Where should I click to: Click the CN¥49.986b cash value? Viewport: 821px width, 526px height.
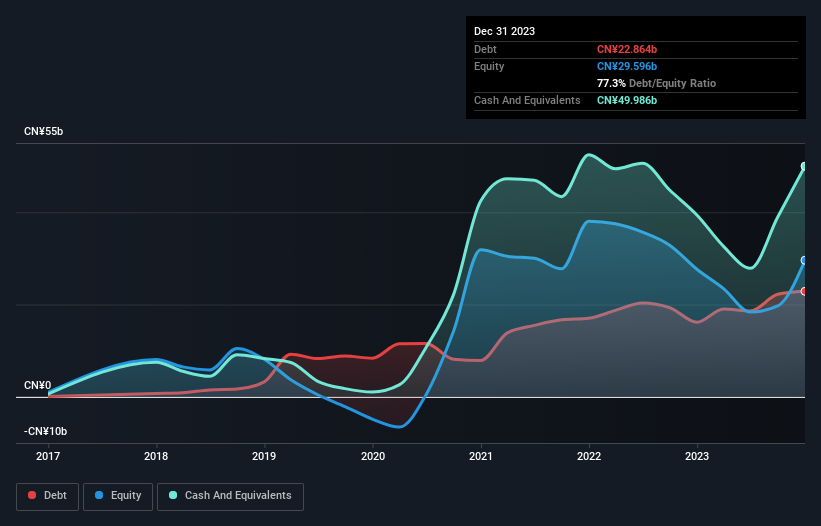pyautogui.click(x=627, y=100)
